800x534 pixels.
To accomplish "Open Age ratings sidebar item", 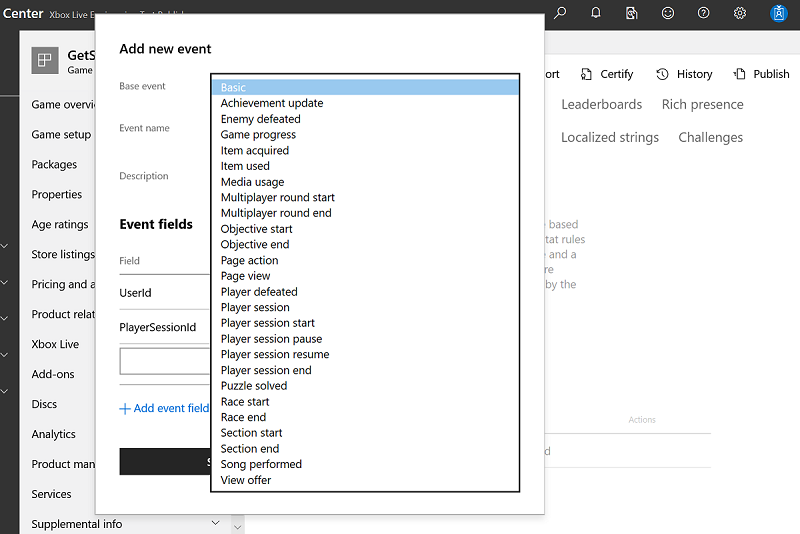I will pos(60,224).
